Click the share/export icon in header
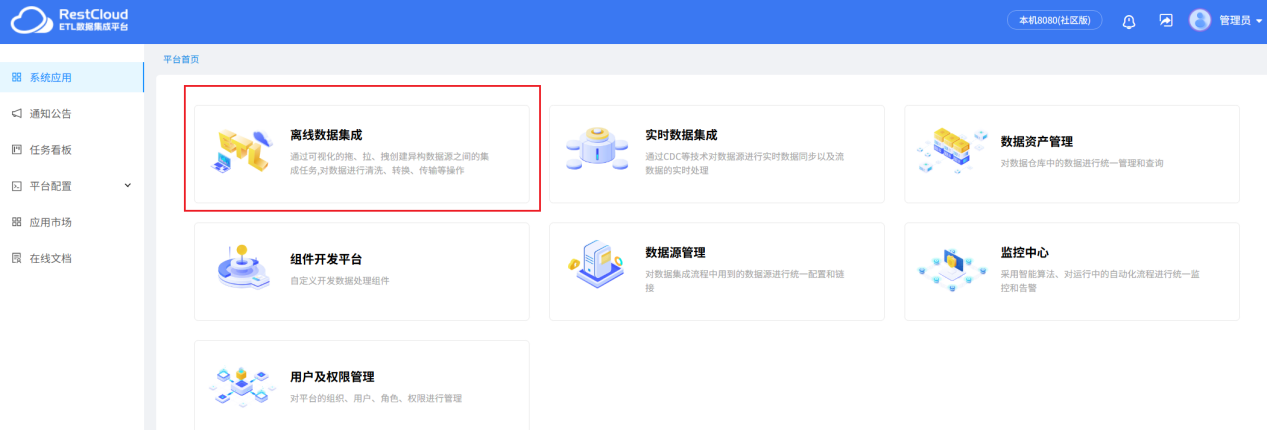The width and height of the screenshot is (1267, 430). [1166, 20]
